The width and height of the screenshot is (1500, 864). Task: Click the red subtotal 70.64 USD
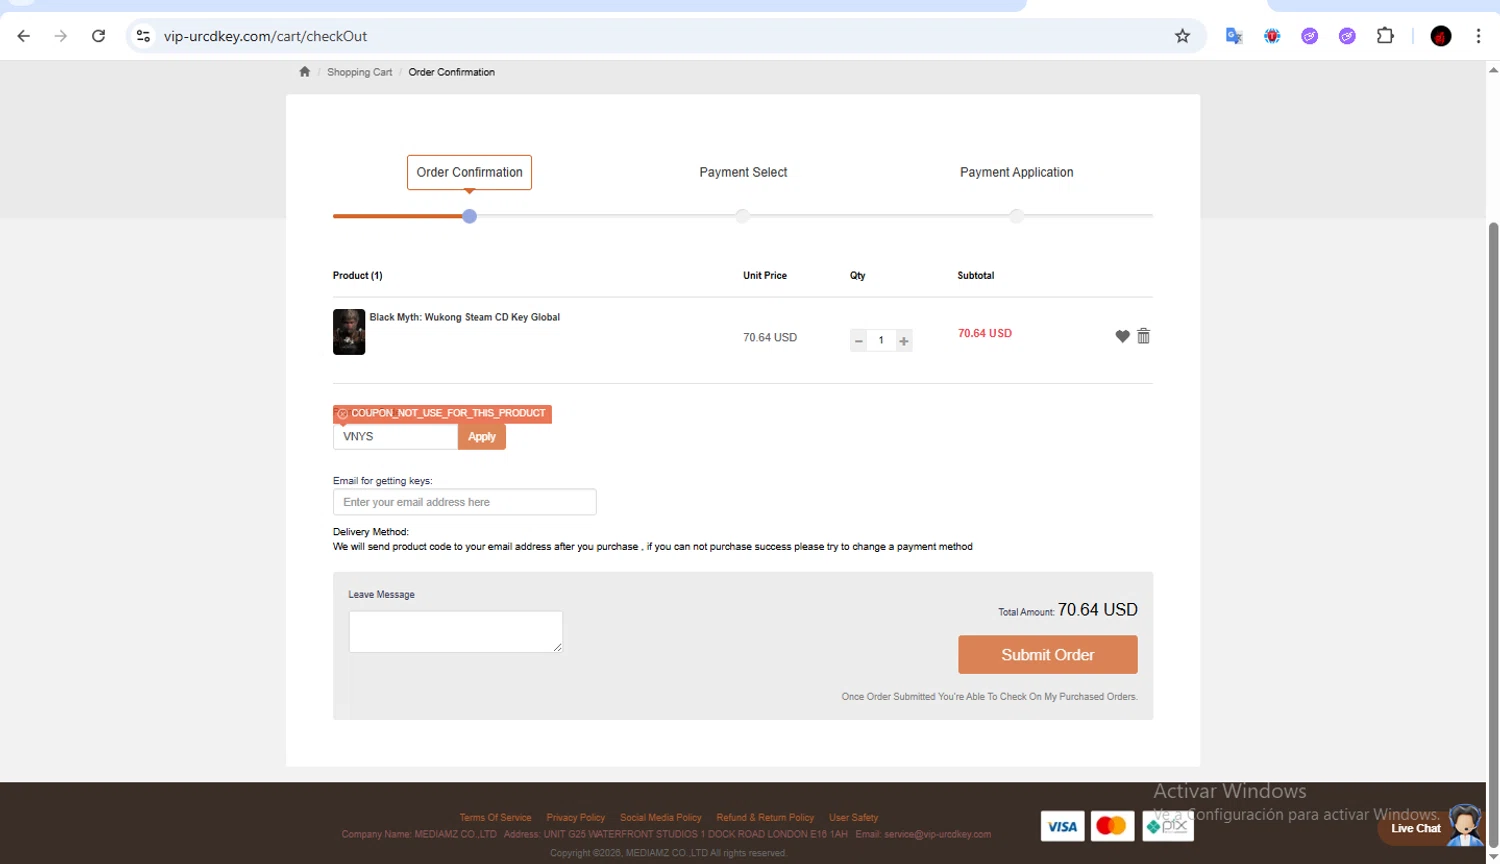[x=985, y=333]
